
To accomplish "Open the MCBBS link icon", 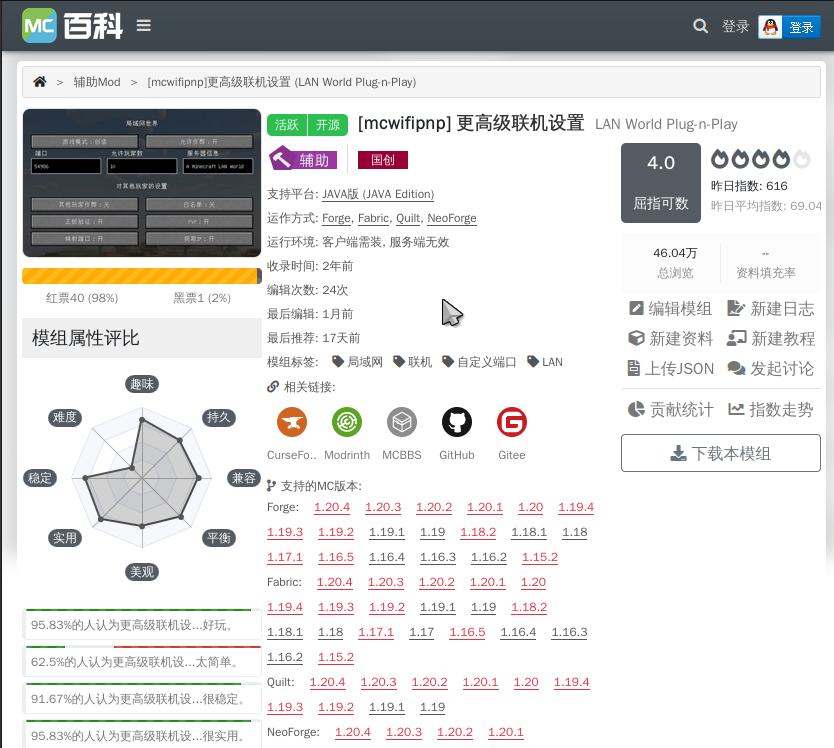I will coord(402,422).
